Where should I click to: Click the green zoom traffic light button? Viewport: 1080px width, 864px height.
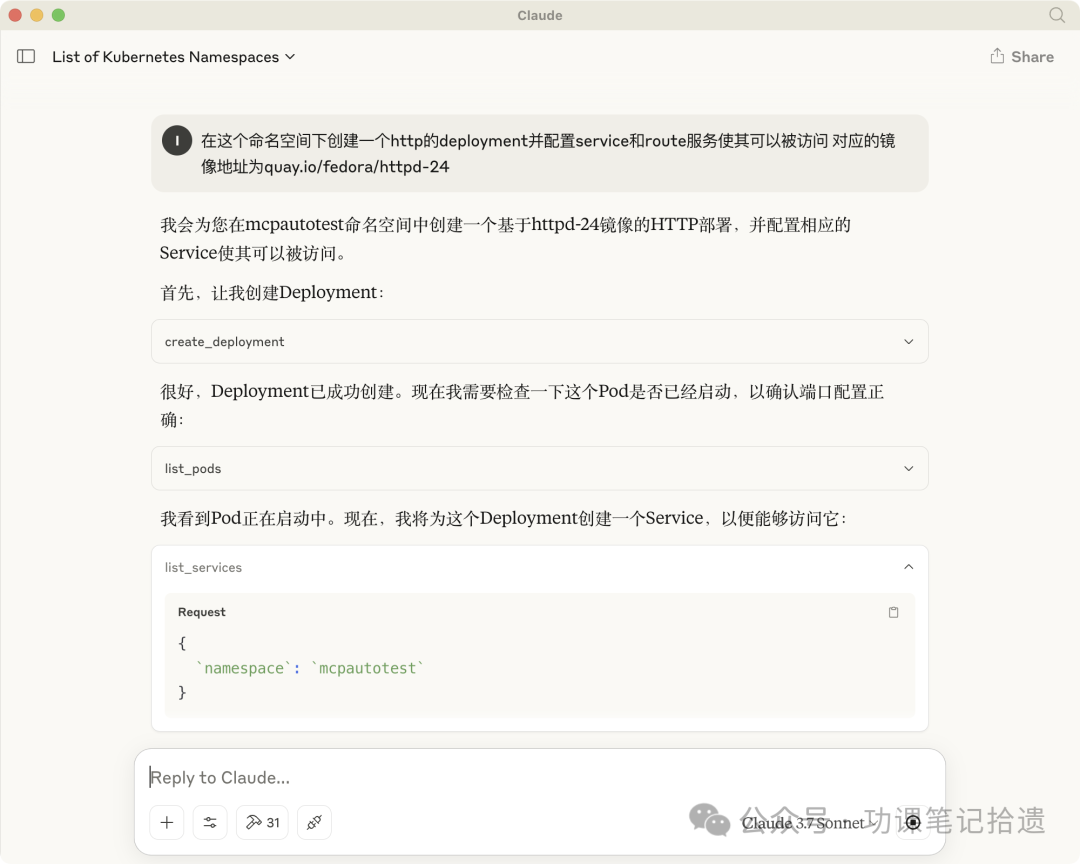pos(58,15)
